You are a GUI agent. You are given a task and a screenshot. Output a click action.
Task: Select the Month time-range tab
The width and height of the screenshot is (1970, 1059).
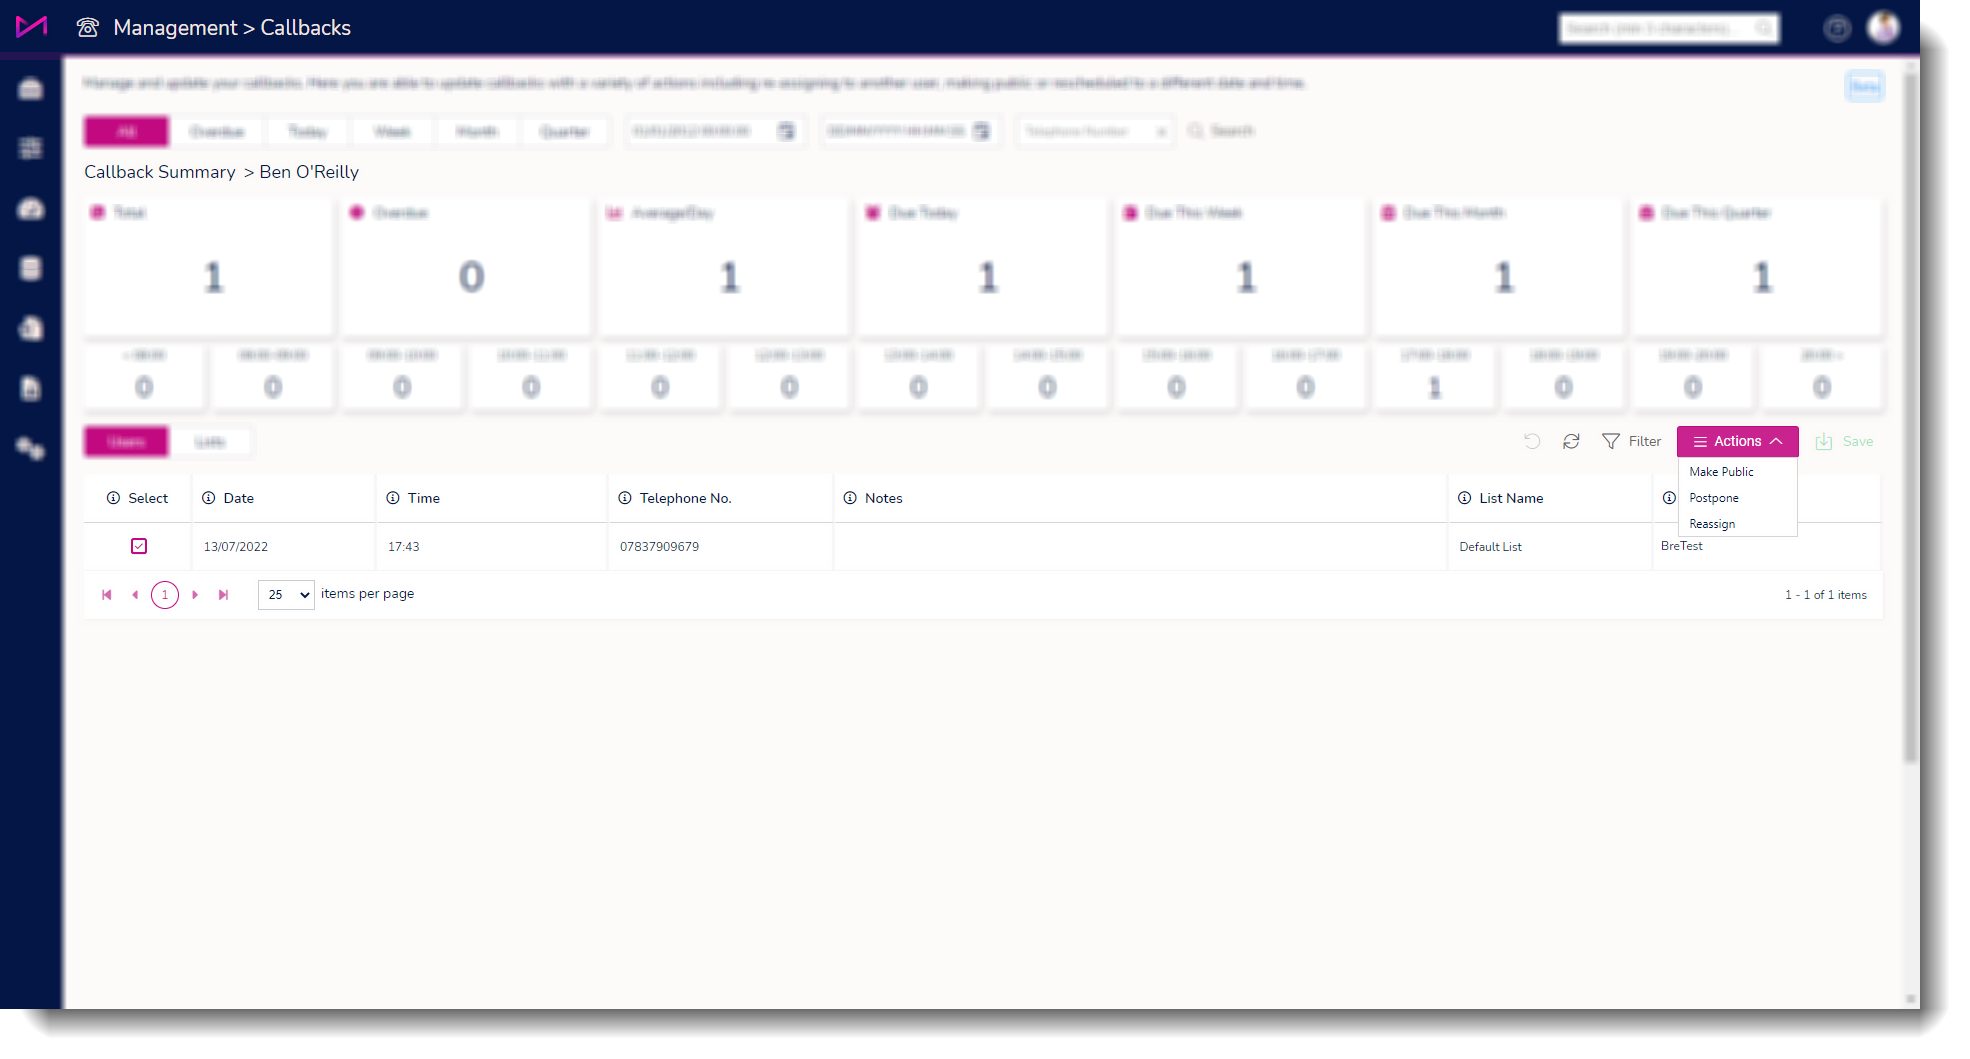tap(477, 131)
